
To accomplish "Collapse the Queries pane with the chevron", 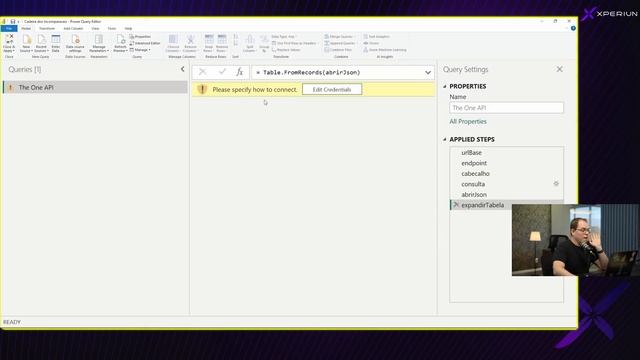I will 182,69.
